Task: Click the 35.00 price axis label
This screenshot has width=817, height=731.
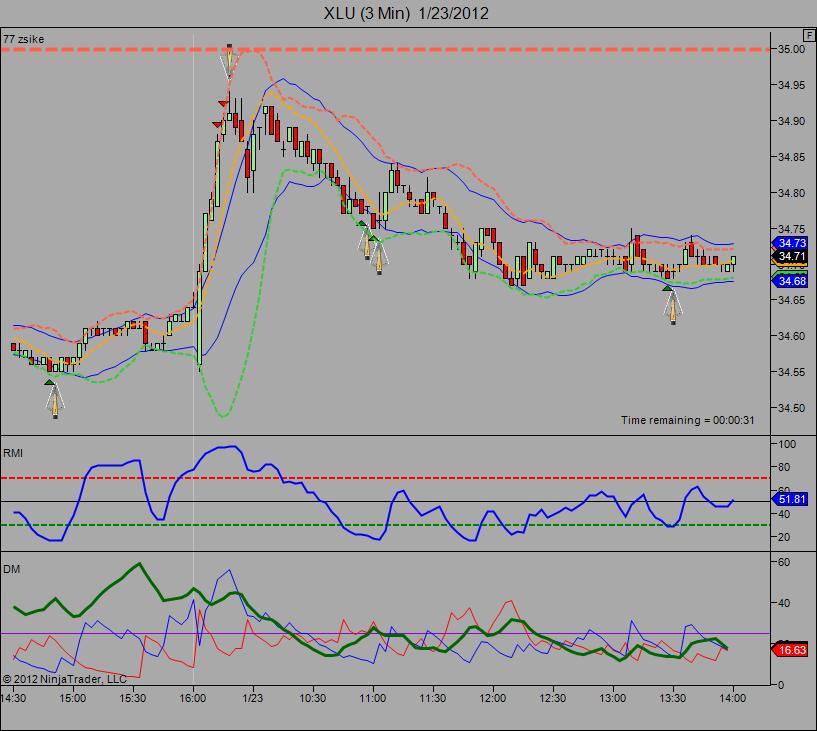Action: pyautogui.click(x=791, y=49)
